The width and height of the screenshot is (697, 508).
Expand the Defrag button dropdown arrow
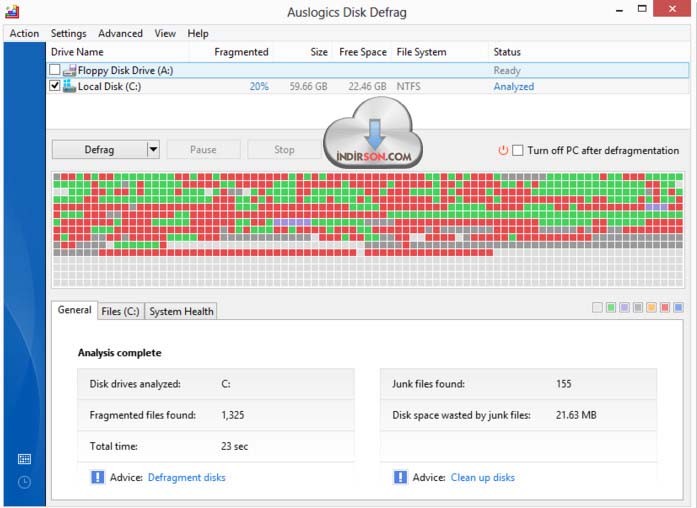(x=153, y=149)
